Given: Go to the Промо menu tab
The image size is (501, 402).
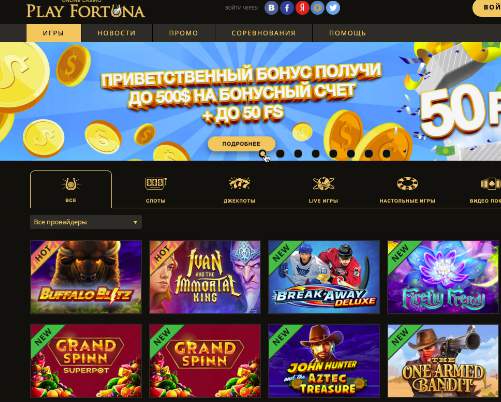Looking at the screenshot, I should [x=184, y=33].
